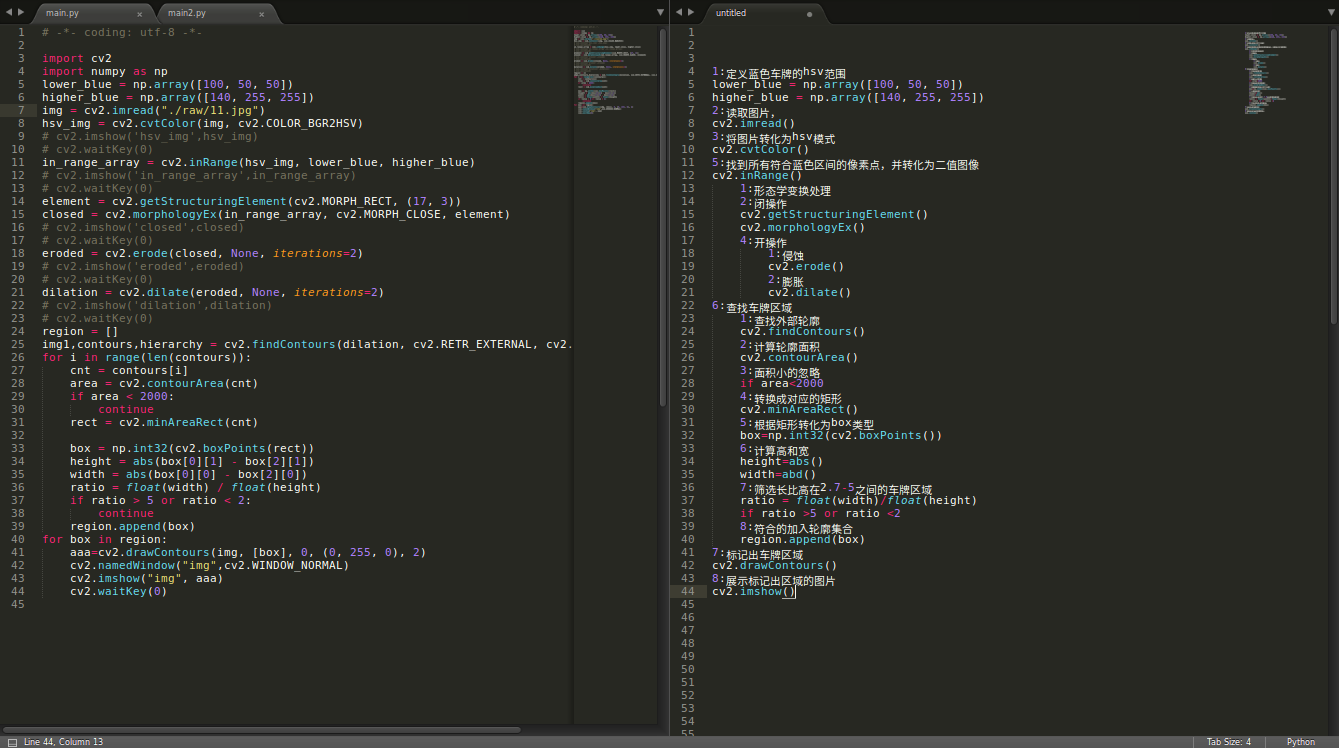
Task: Click the cv2.cvtColor() line in untitled
Action: [x=761, y=149]
